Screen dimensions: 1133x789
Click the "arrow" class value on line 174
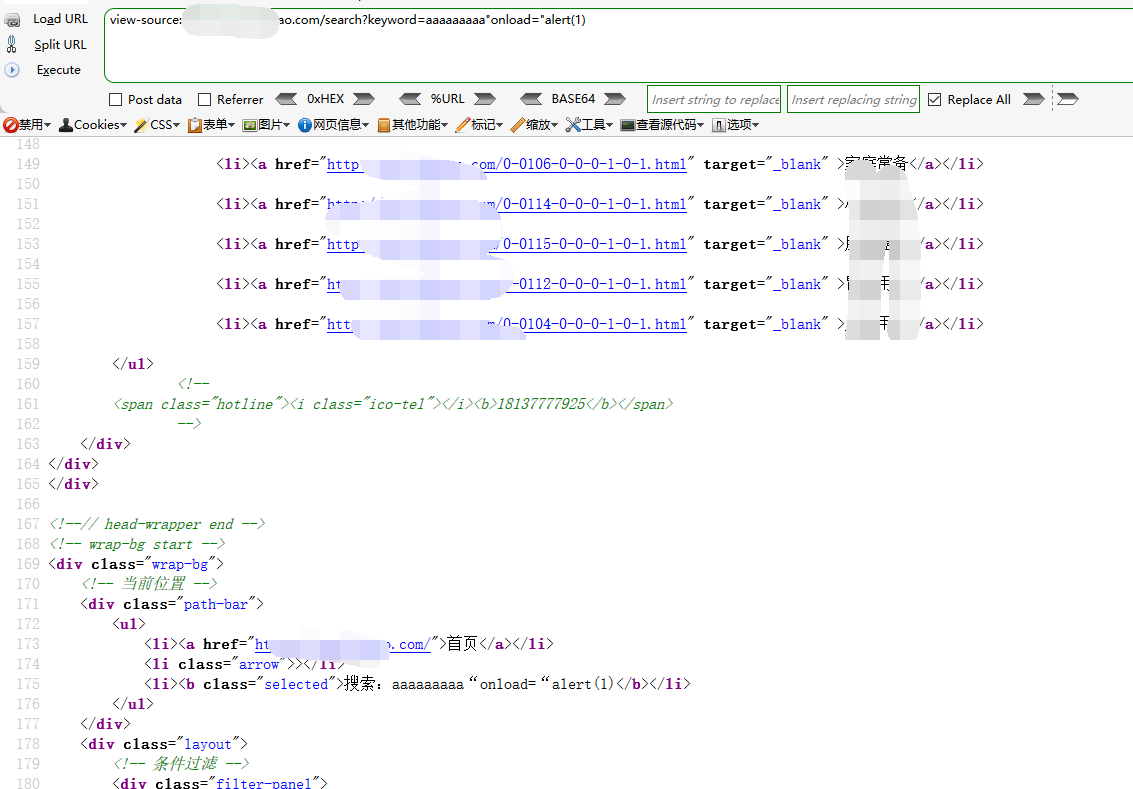pyautogui.click(x=259, y=664)
